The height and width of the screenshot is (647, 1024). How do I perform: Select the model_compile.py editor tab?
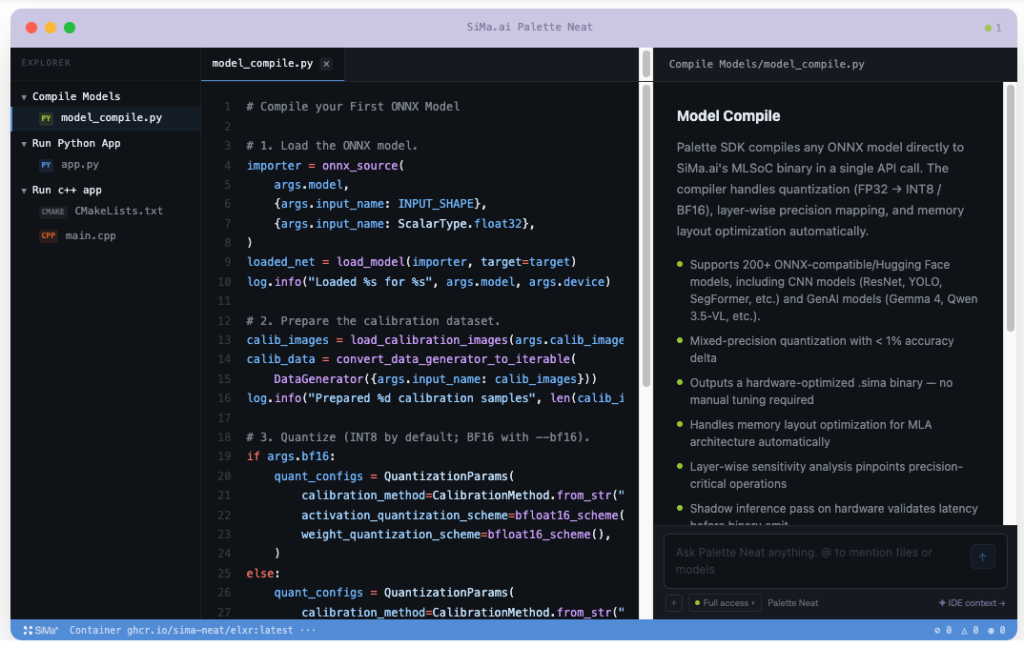coord(272,63)
